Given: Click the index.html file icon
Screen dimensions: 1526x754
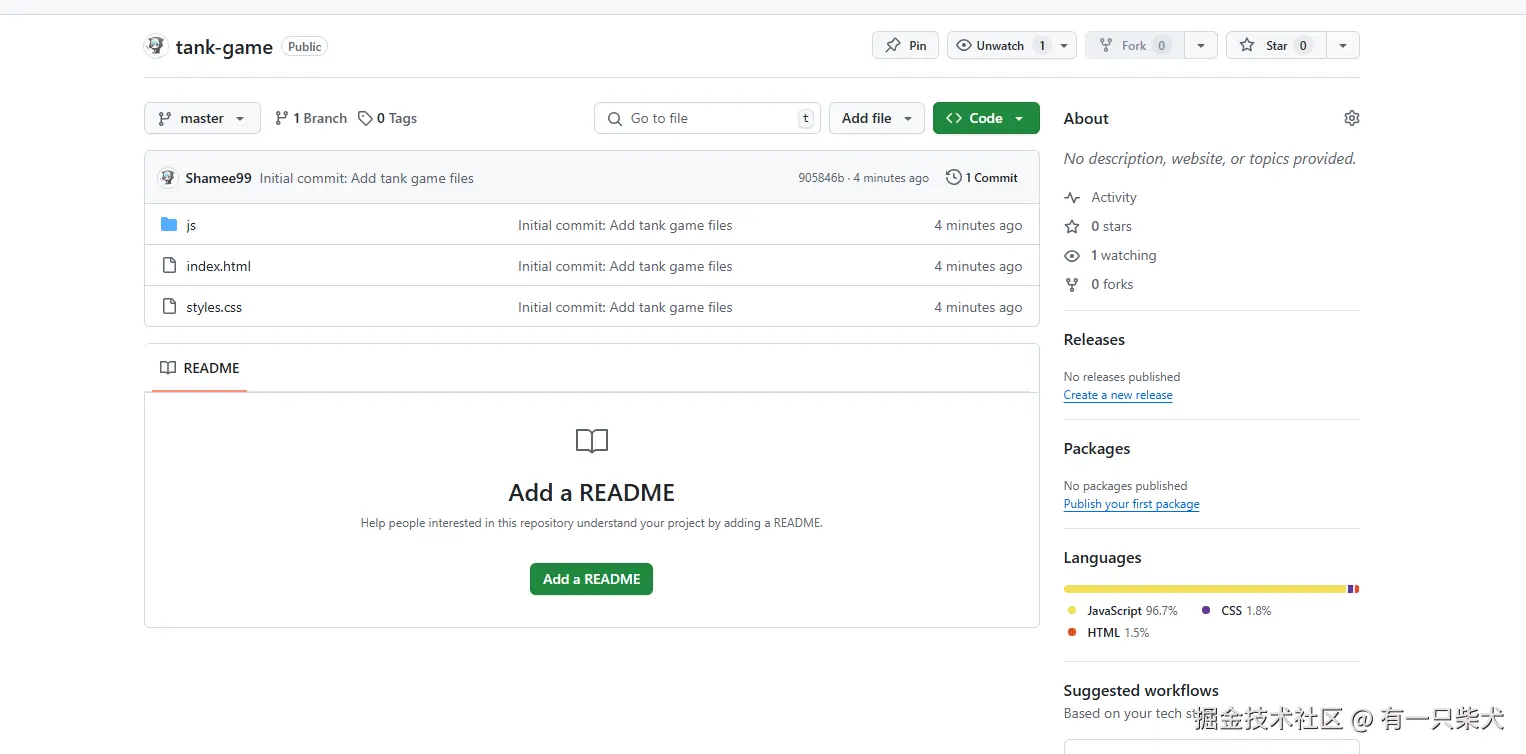Looking at the screenshot, I should pyautogui.click(x=169, y=266).
